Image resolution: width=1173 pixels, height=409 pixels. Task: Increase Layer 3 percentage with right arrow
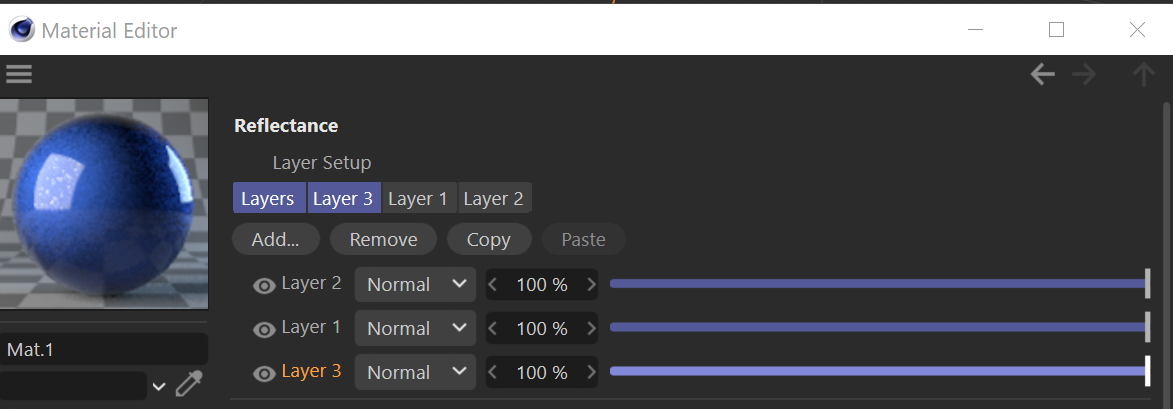point(591,373)
